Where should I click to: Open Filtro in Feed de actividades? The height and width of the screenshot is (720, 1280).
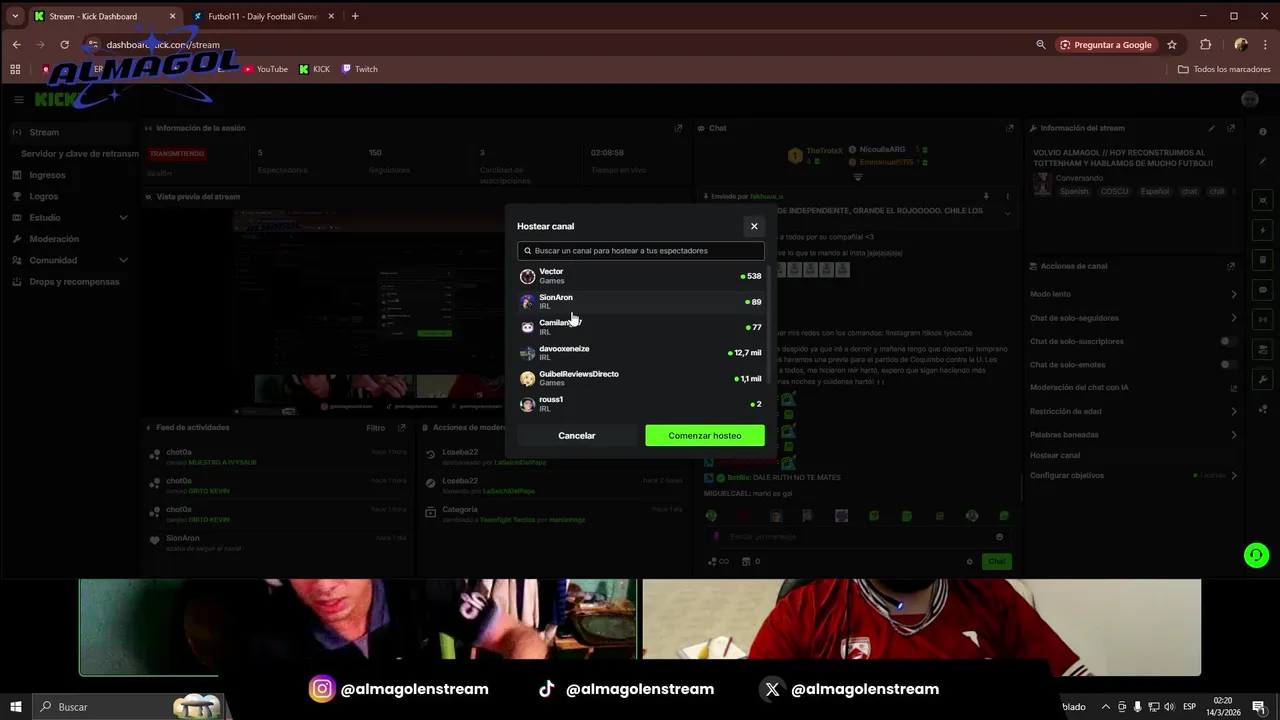375,427
